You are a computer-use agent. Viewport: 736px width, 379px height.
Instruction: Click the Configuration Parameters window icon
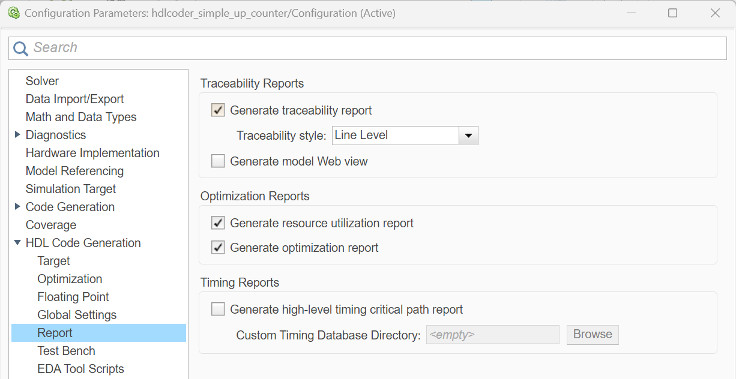14,13
